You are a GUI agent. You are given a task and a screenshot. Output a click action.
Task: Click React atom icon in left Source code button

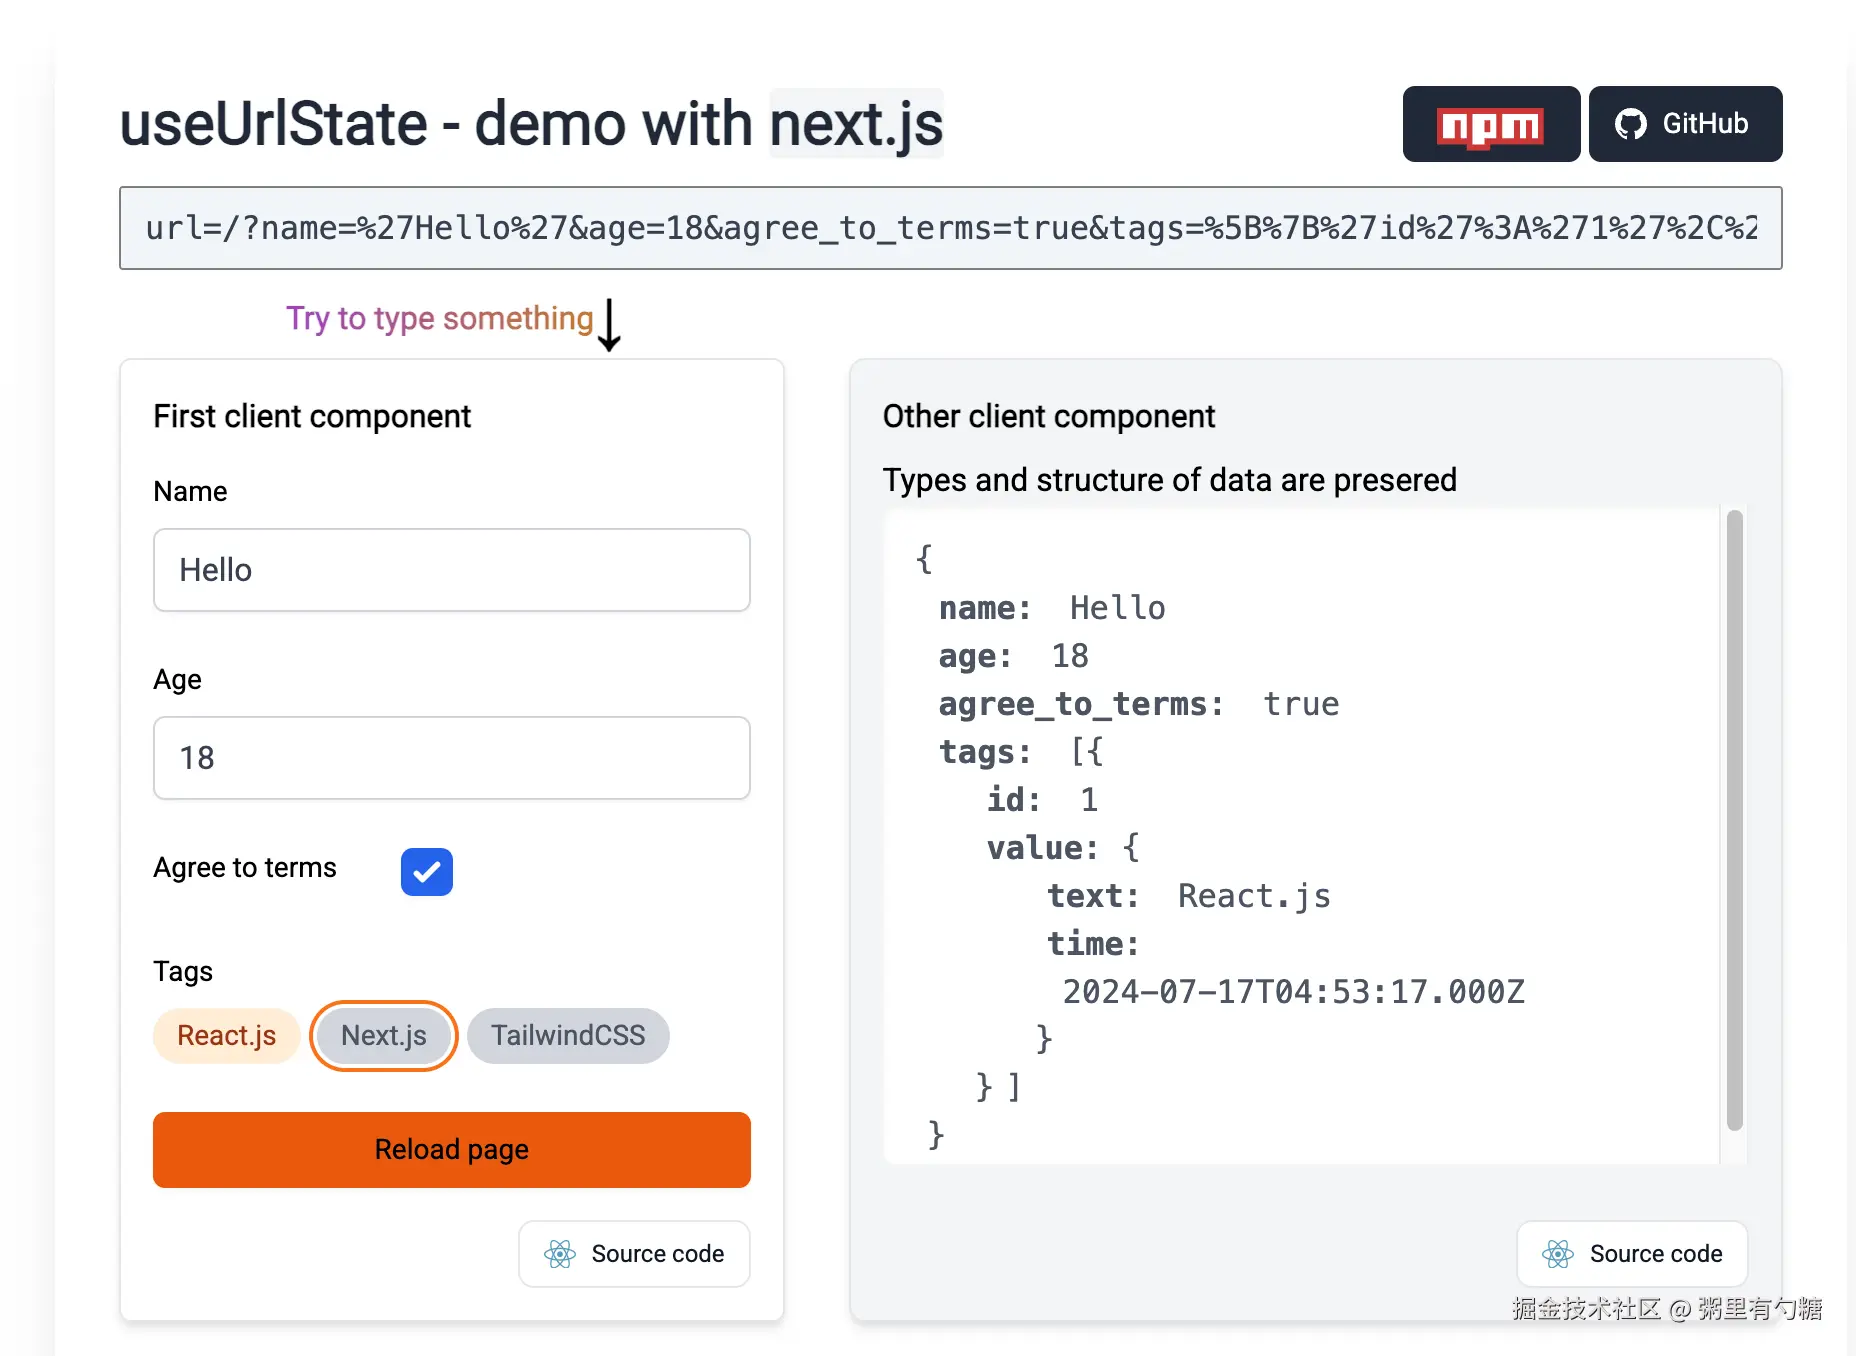(560, 1254)
